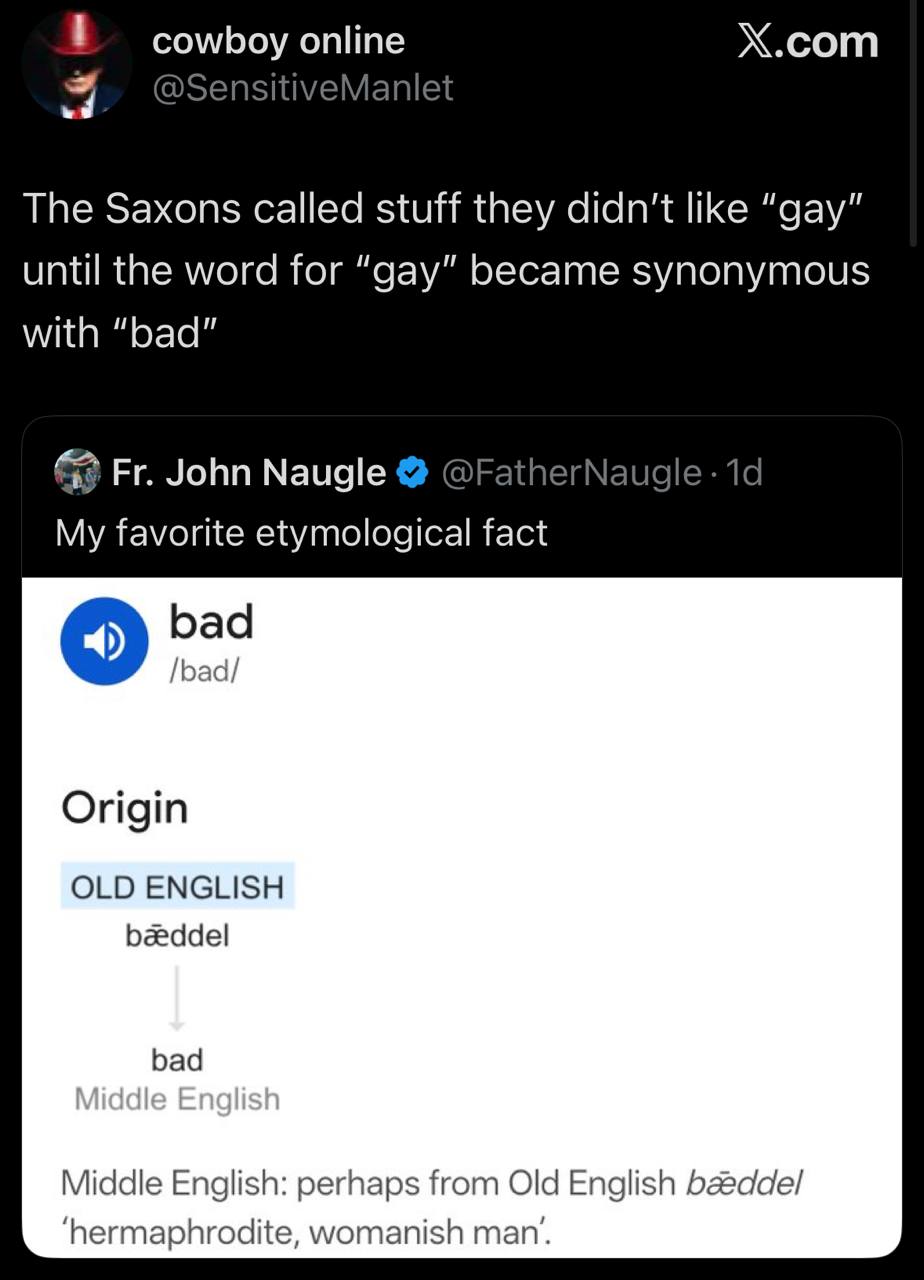Select the OLD ENGLISH highlighted label

click(177, 887)
